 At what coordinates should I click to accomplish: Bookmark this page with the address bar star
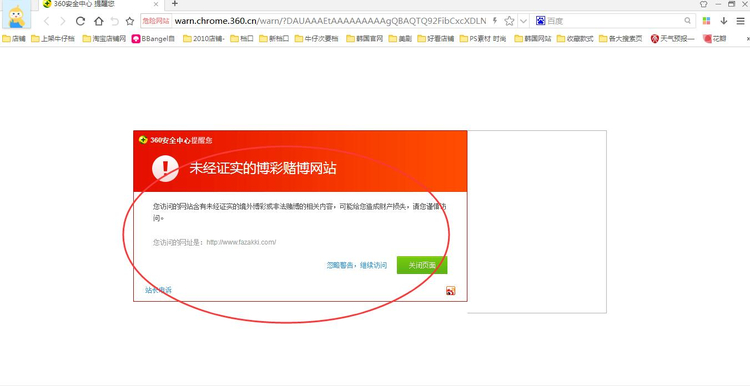click(x=509, y=21)
